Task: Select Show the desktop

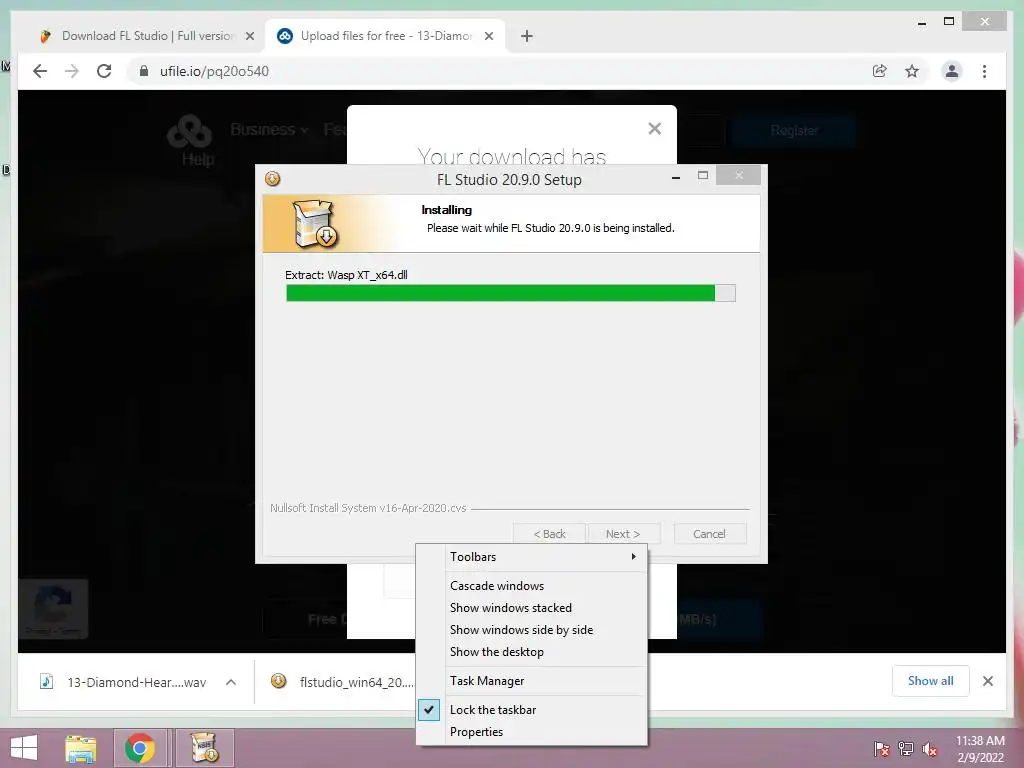Action: pos(532,652)
